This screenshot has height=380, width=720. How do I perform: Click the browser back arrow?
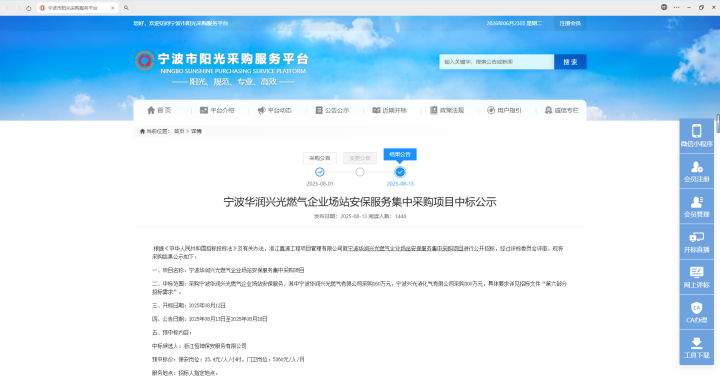coord(8,8)
